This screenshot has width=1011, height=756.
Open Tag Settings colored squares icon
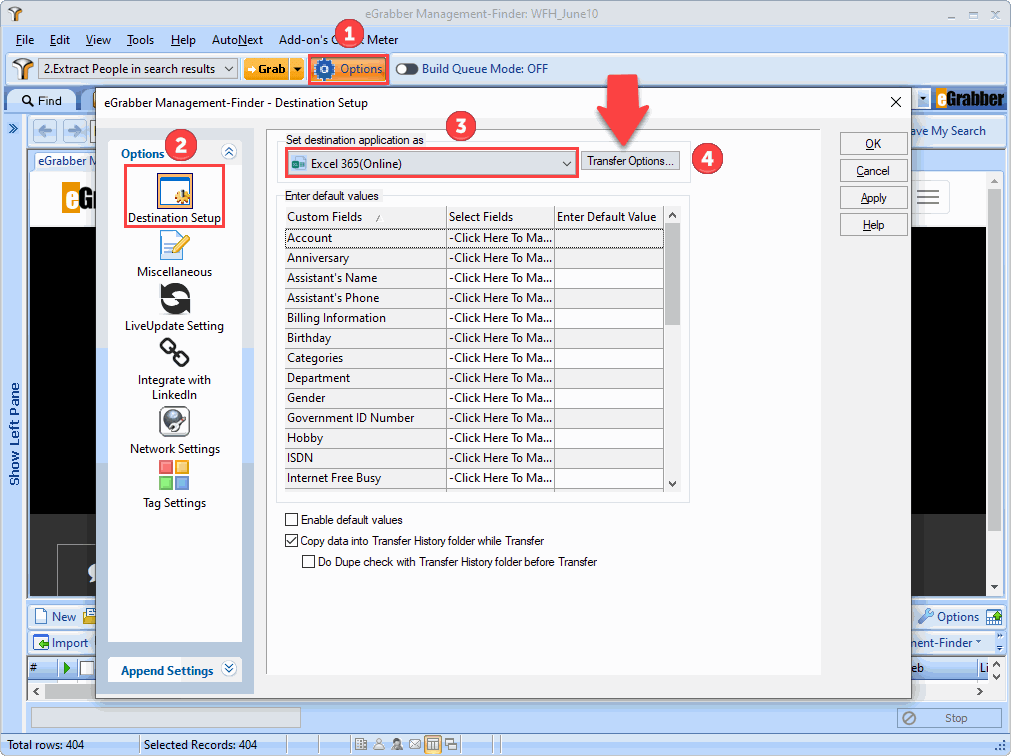pyautogui.click(x=174, y=475)
